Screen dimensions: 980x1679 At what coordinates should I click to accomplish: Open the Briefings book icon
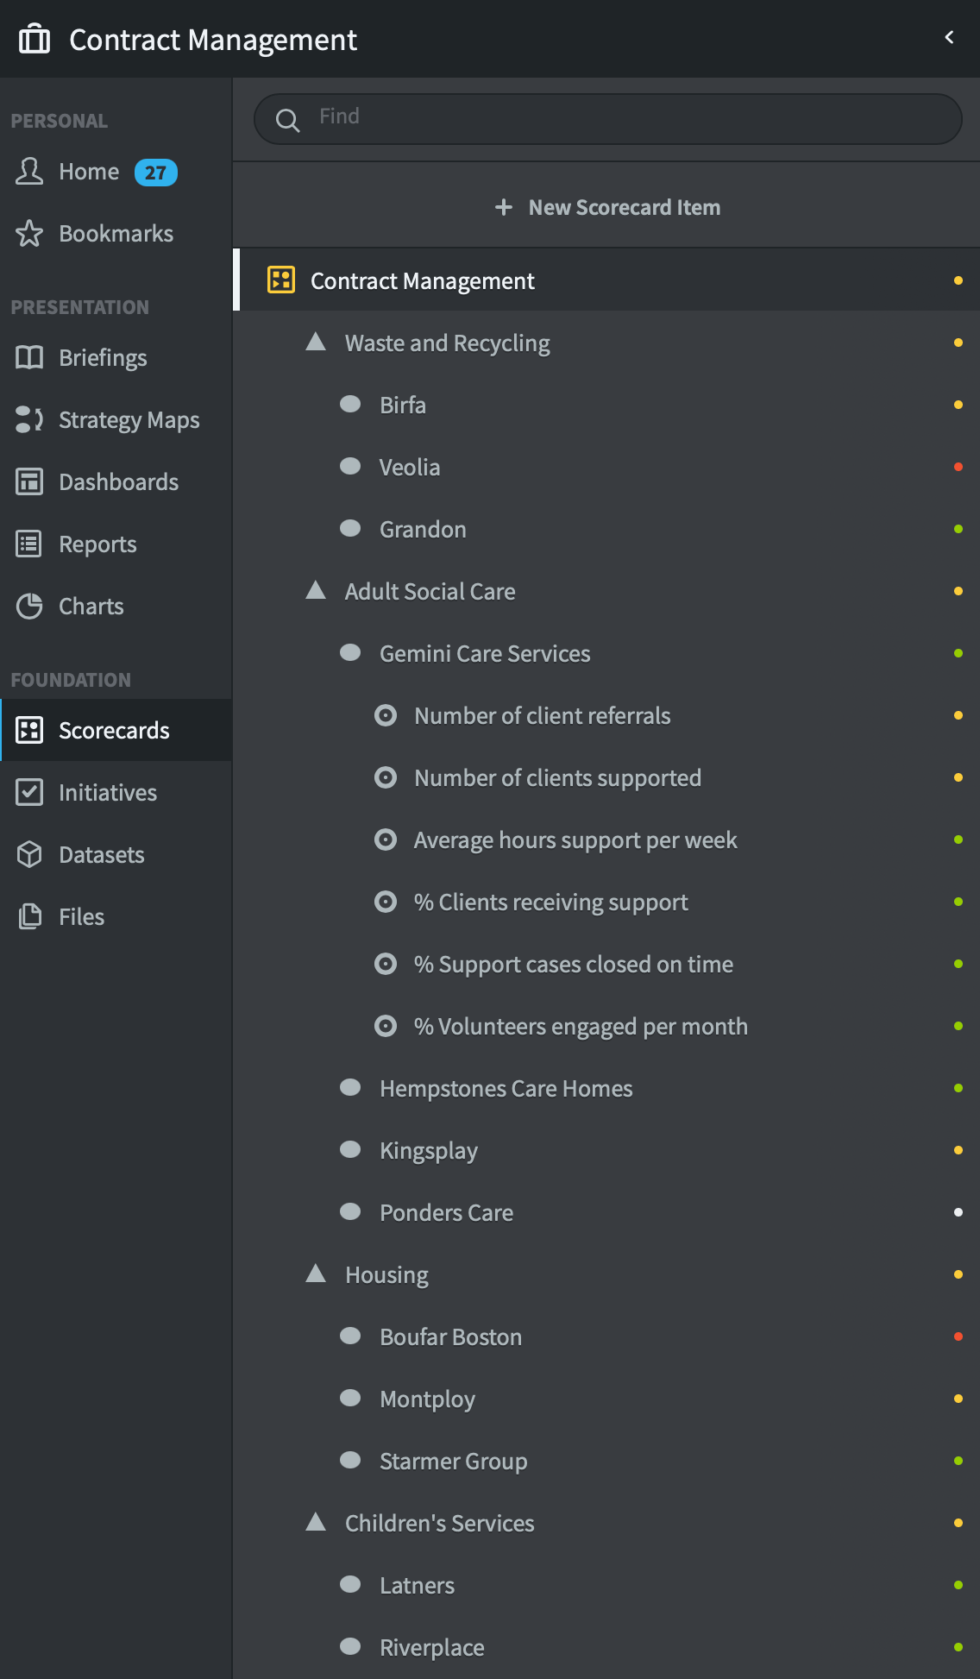coord(30,358)
